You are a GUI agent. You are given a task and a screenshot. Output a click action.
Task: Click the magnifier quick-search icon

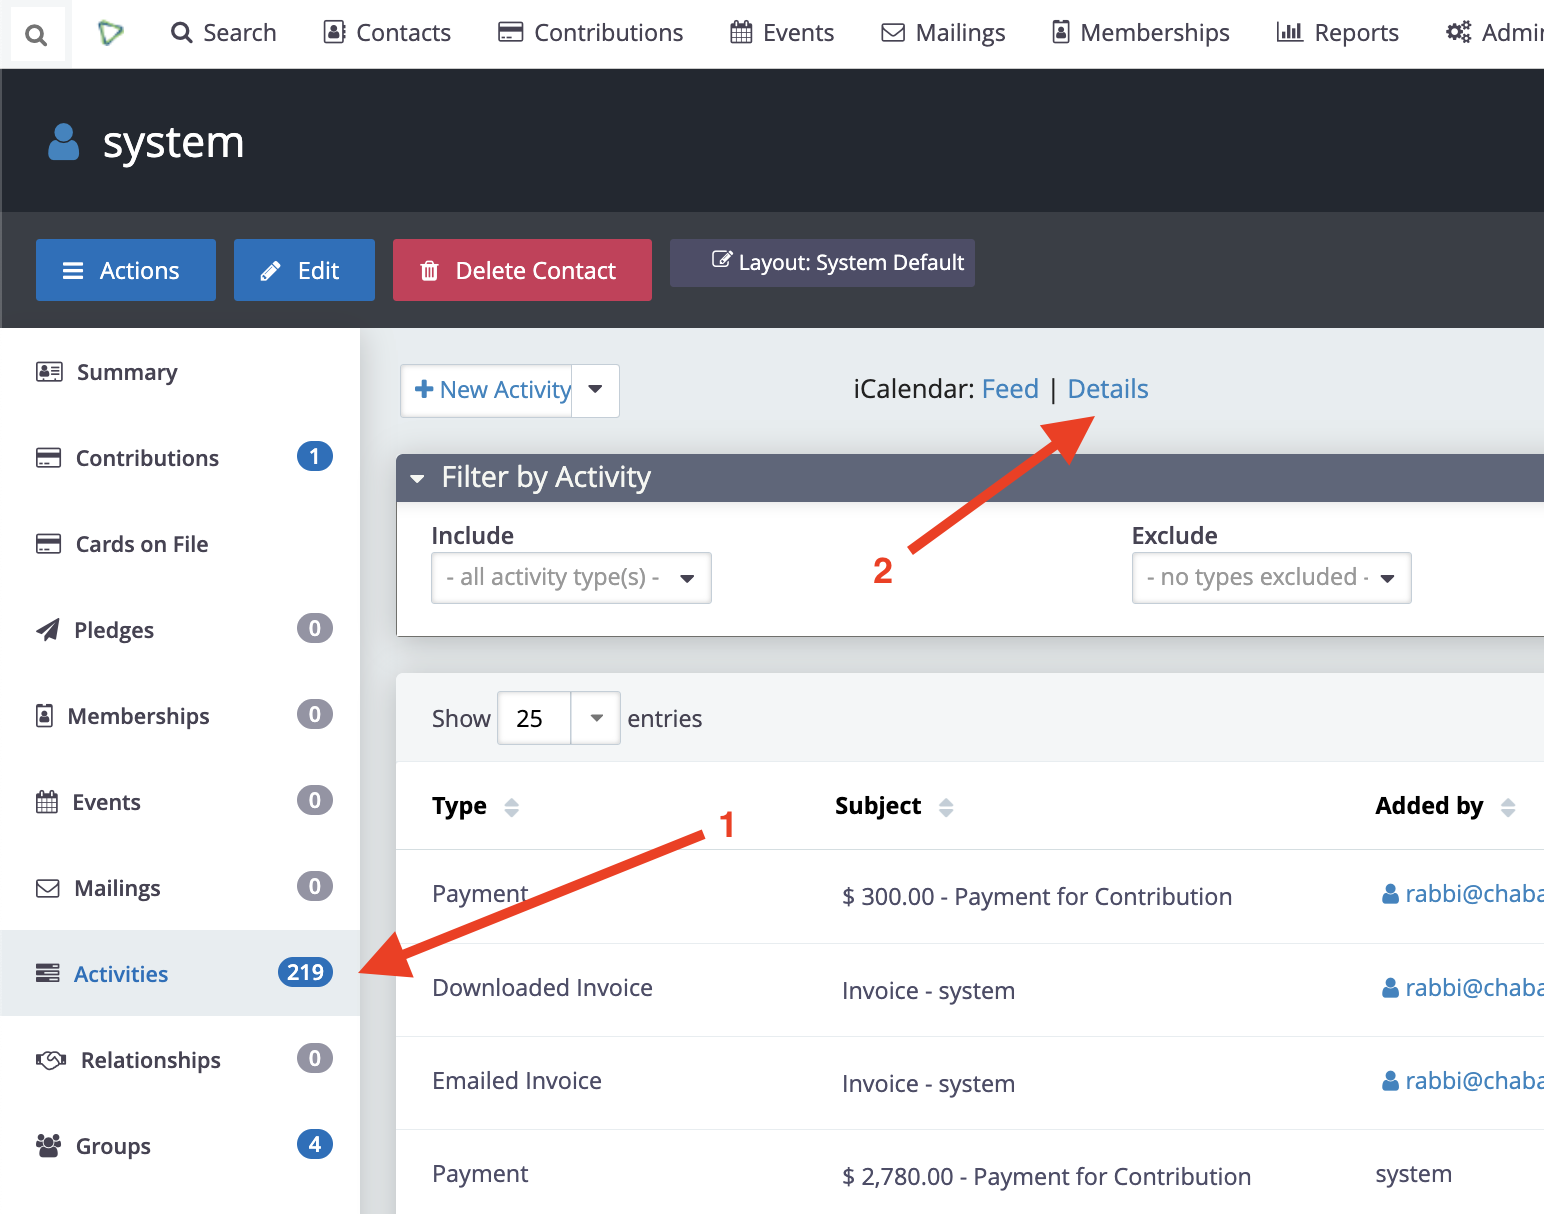click(36, 35)
